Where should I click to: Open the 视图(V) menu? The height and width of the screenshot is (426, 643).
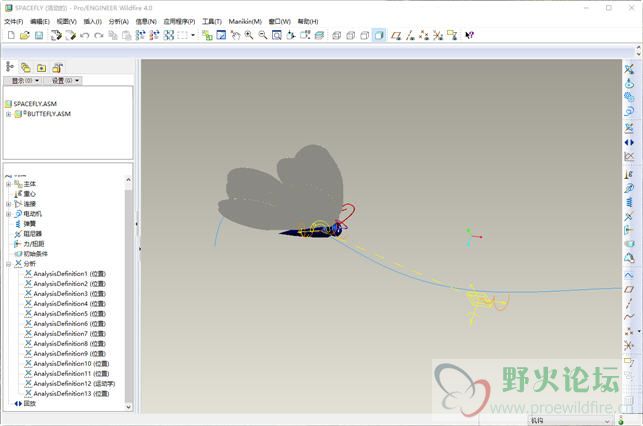(x=66, y=21)
